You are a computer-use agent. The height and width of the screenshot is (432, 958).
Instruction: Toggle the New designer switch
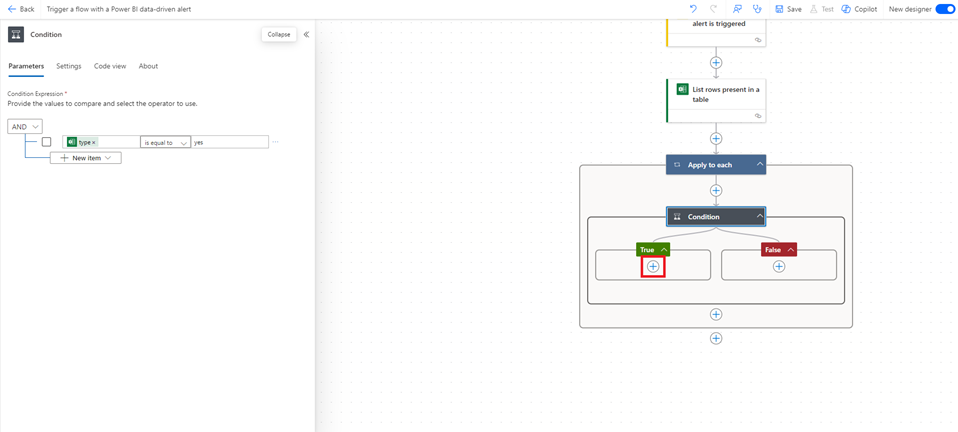tap(945, 9)
